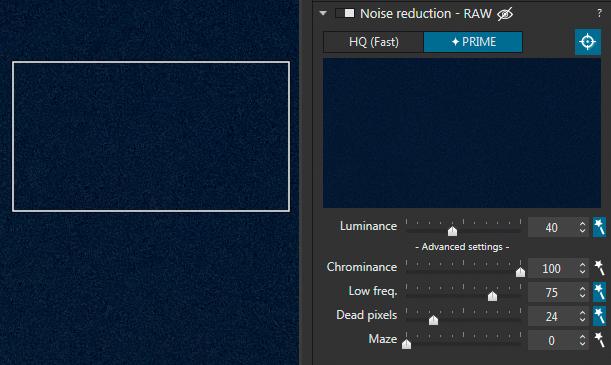Screen dimensions: 611x365
Task: Click the crossed-eye hidden preview icon
Action: point(505,14)
